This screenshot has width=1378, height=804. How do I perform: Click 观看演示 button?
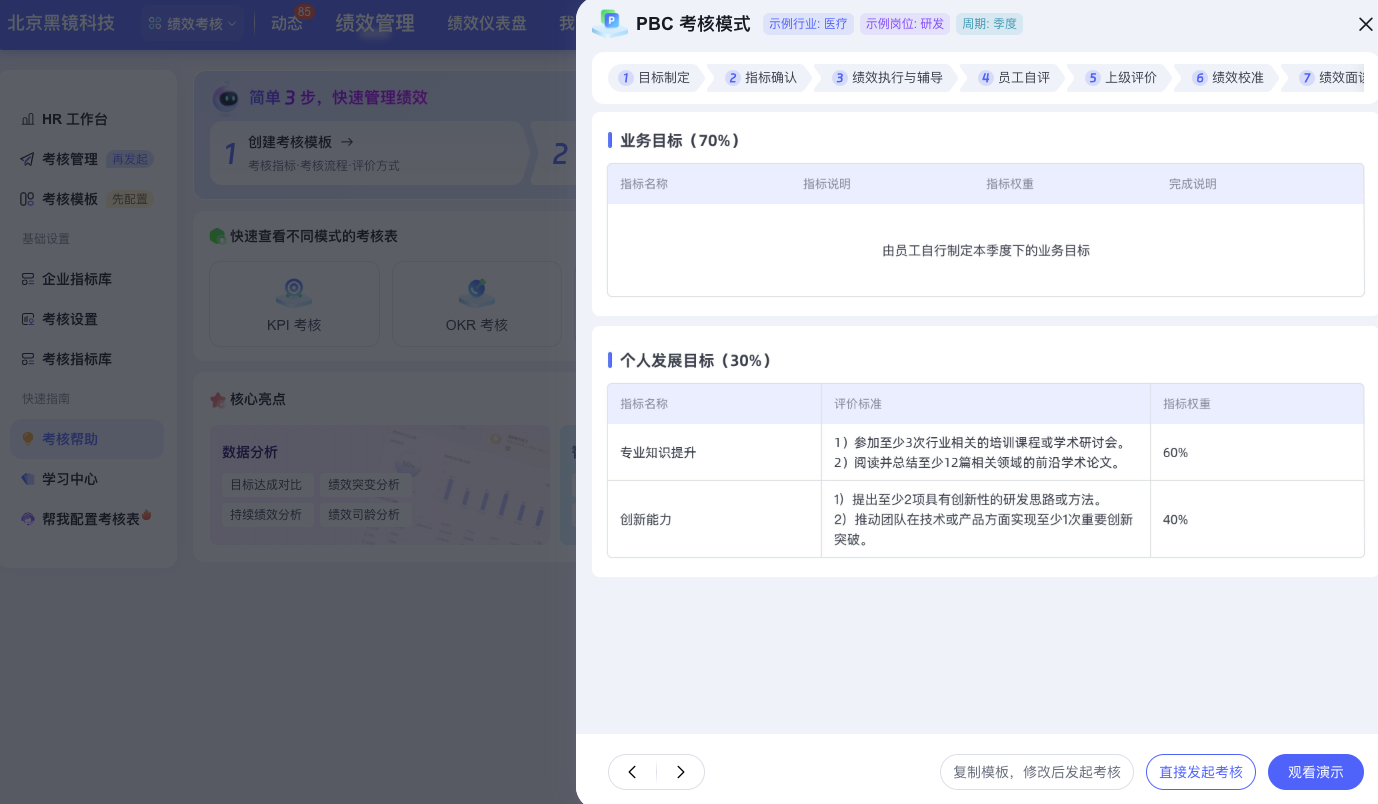[x=1316, y=772]
